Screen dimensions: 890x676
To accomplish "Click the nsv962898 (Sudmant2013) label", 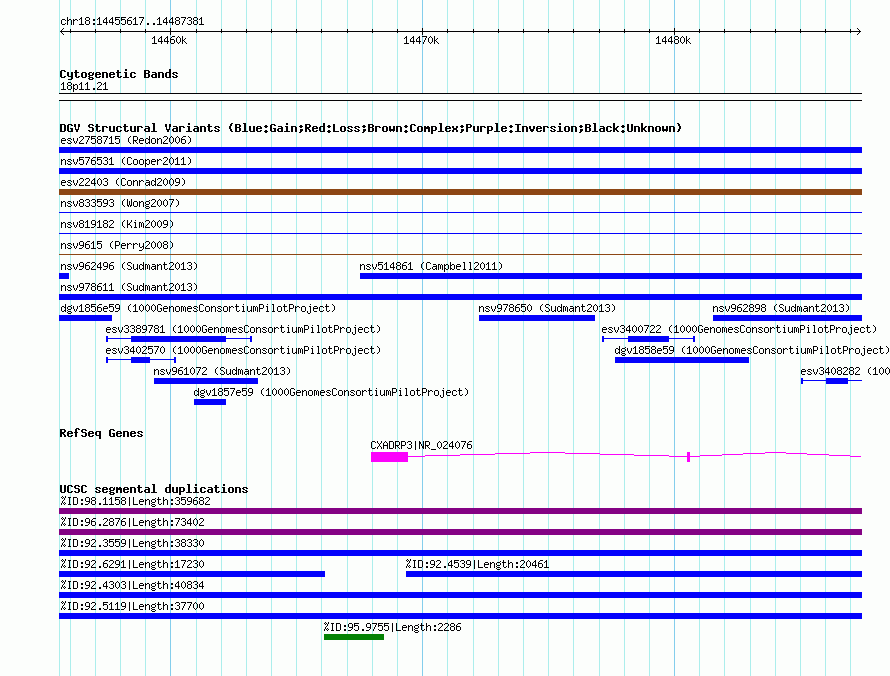I will [x=781, y=308].
